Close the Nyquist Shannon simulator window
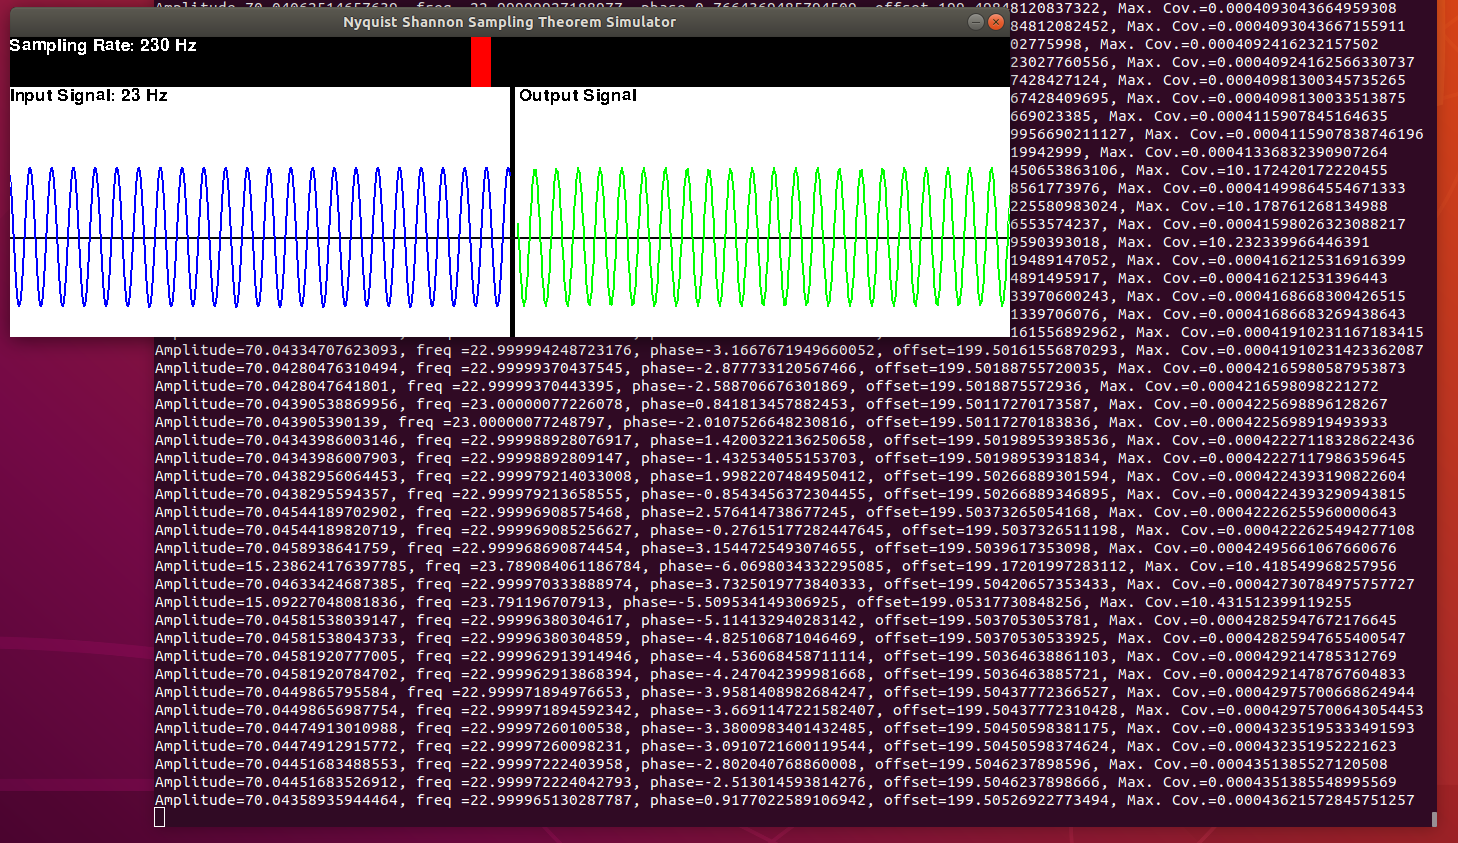This screenshot has width=1458, height=843. click(x=996, y=22)
